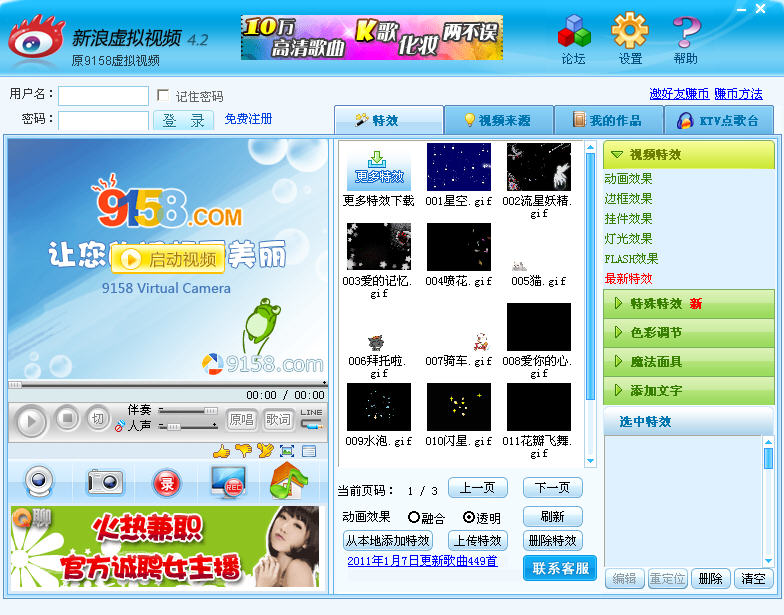
Task: Collapse the 视频特效 section
Action: [x=688, y=154]
